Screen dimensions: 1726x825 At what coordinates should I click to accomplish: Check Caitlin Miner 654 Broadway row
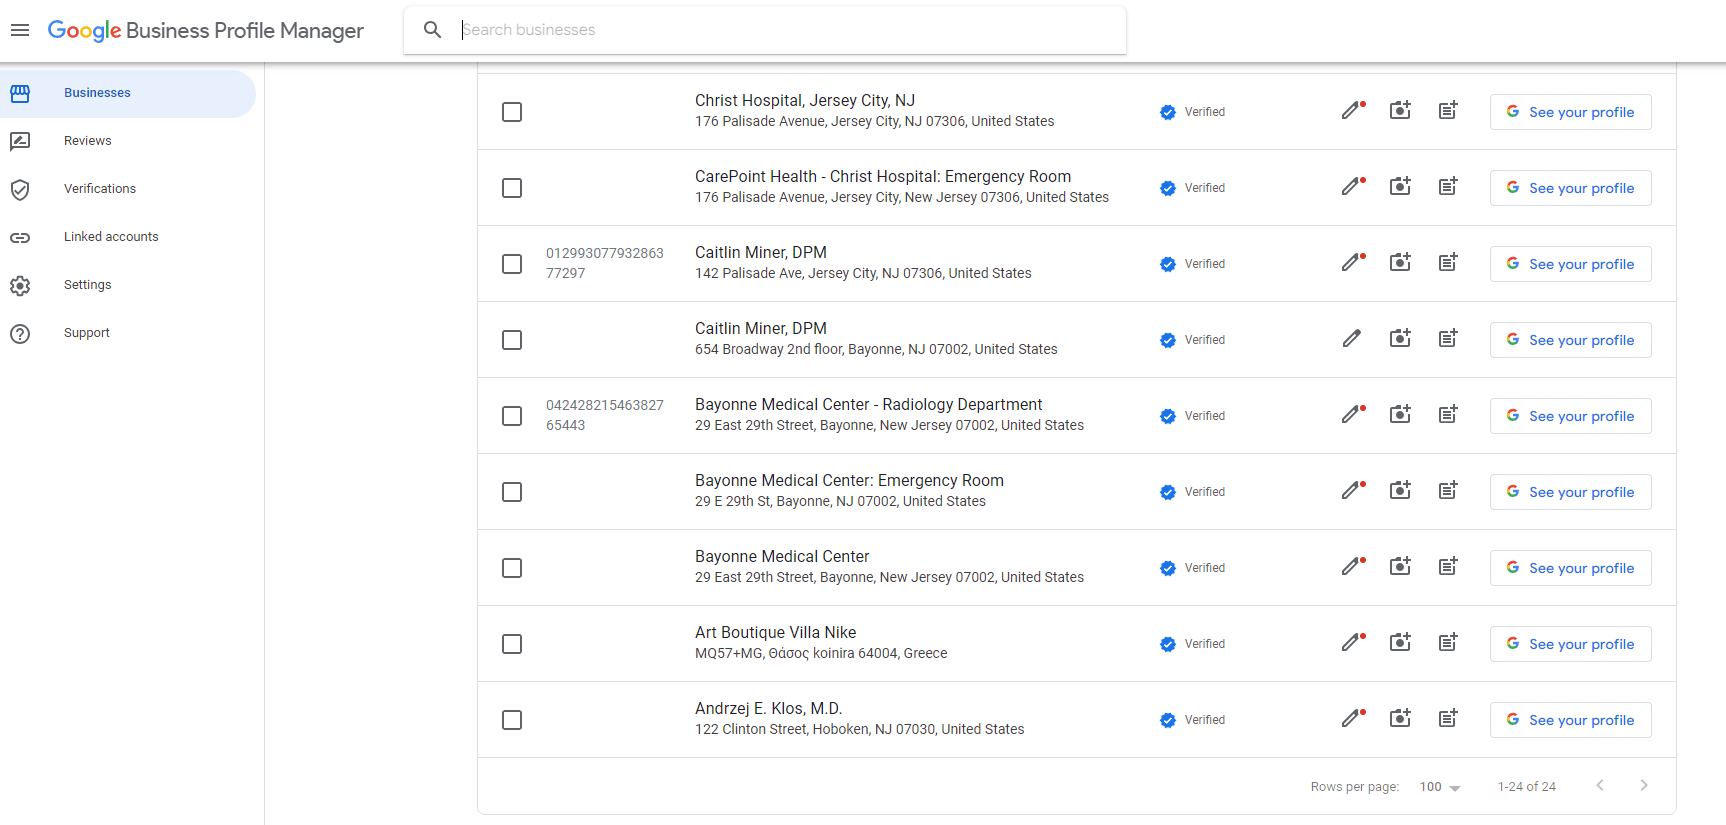512,340
